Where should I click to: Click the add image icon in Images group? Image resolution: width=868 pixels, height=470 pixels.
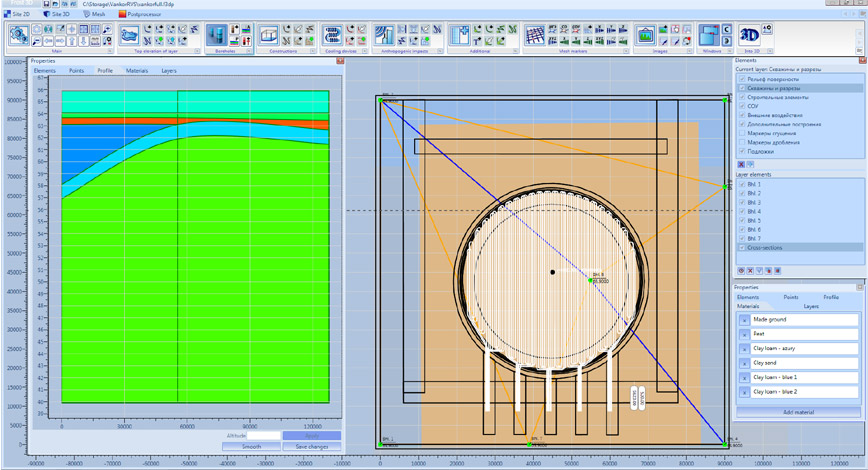(663, 29)
